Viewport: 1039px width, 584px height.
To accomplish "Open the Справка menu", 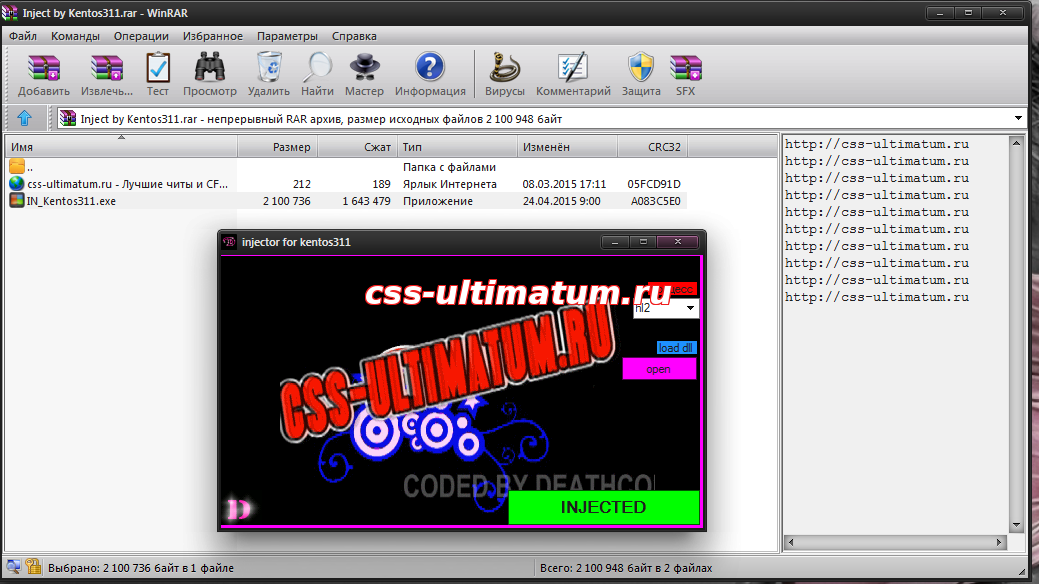I will click(x=354, y=36).
